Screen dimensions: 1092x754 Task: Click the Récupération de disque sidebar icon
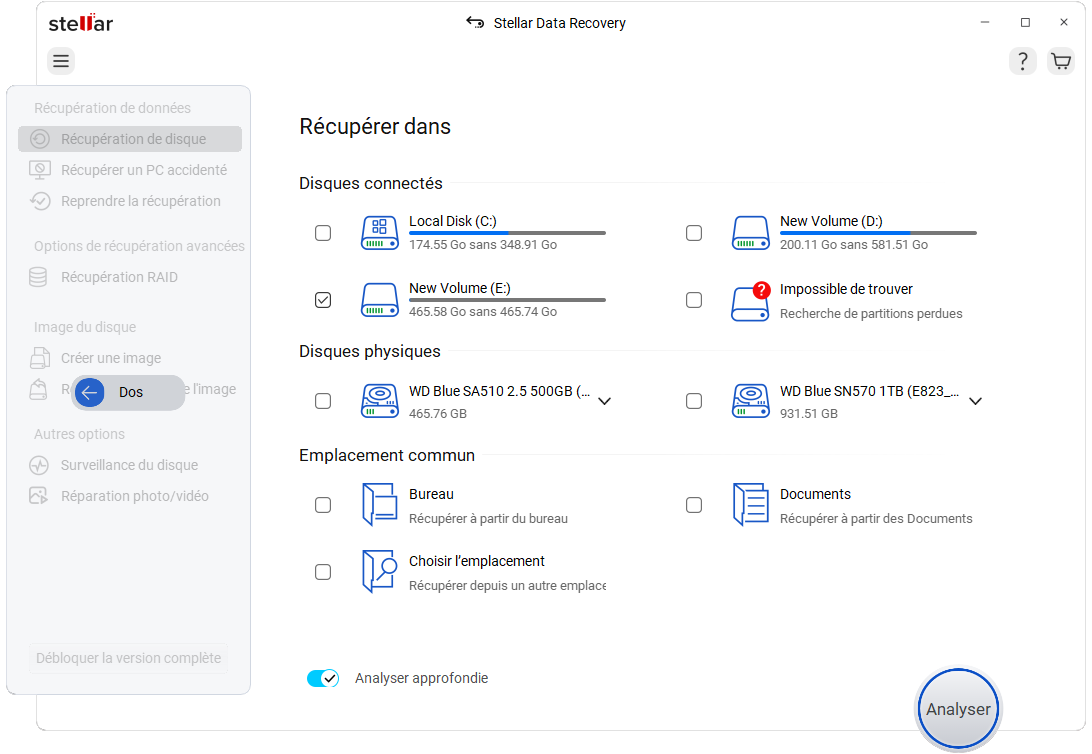point(40,139)
